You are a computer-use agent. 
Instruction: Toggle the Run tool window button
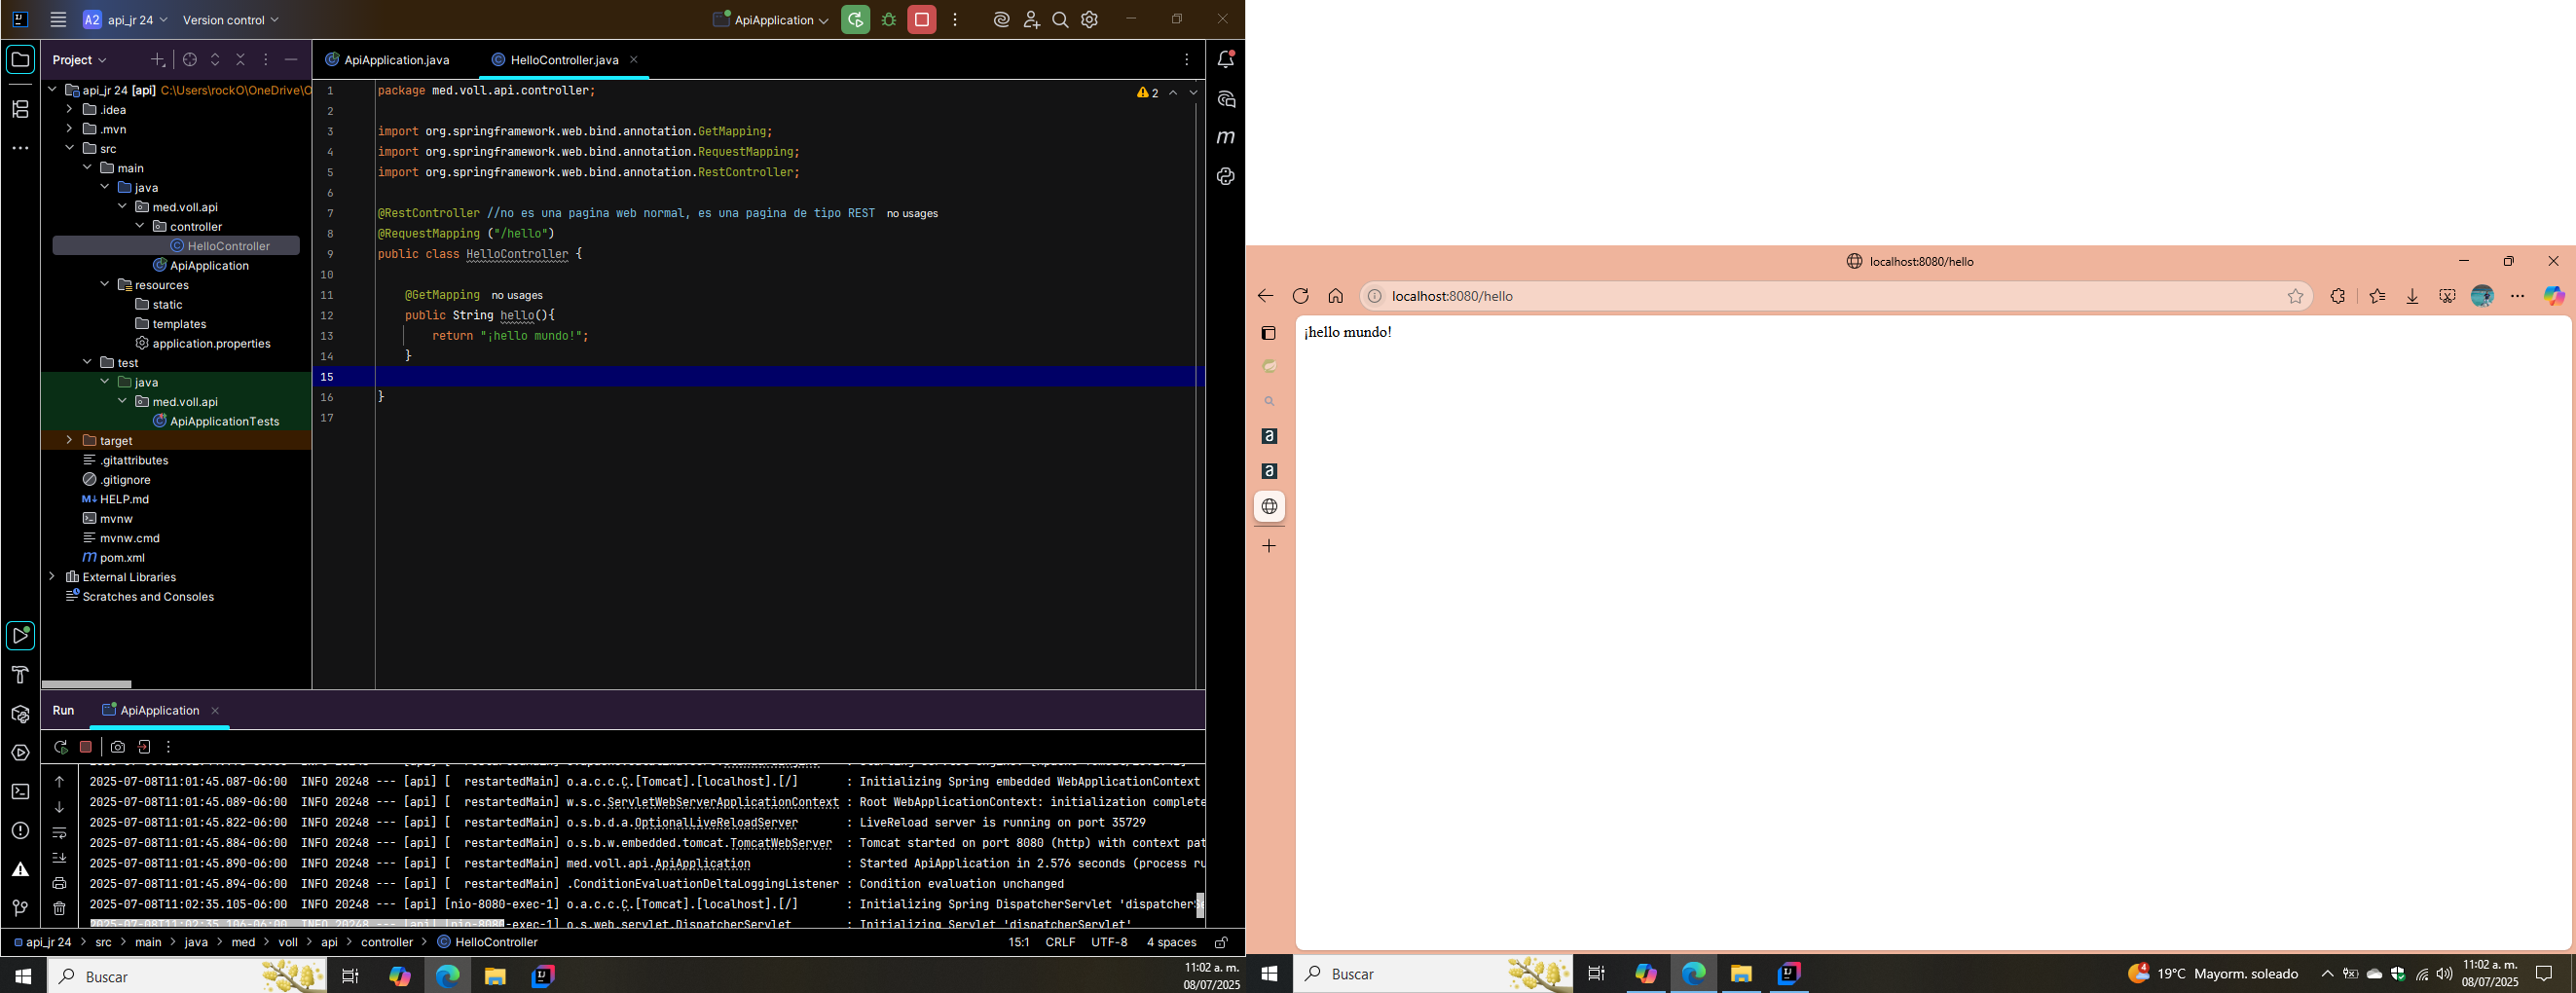(x=20, y=636)
